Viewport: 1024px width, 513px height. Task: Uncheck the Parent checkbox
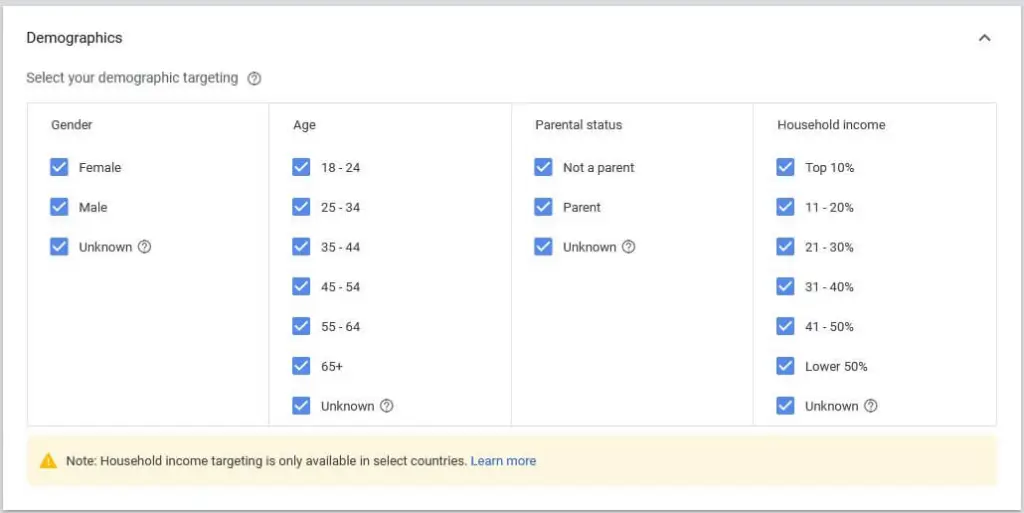(543, 207)
